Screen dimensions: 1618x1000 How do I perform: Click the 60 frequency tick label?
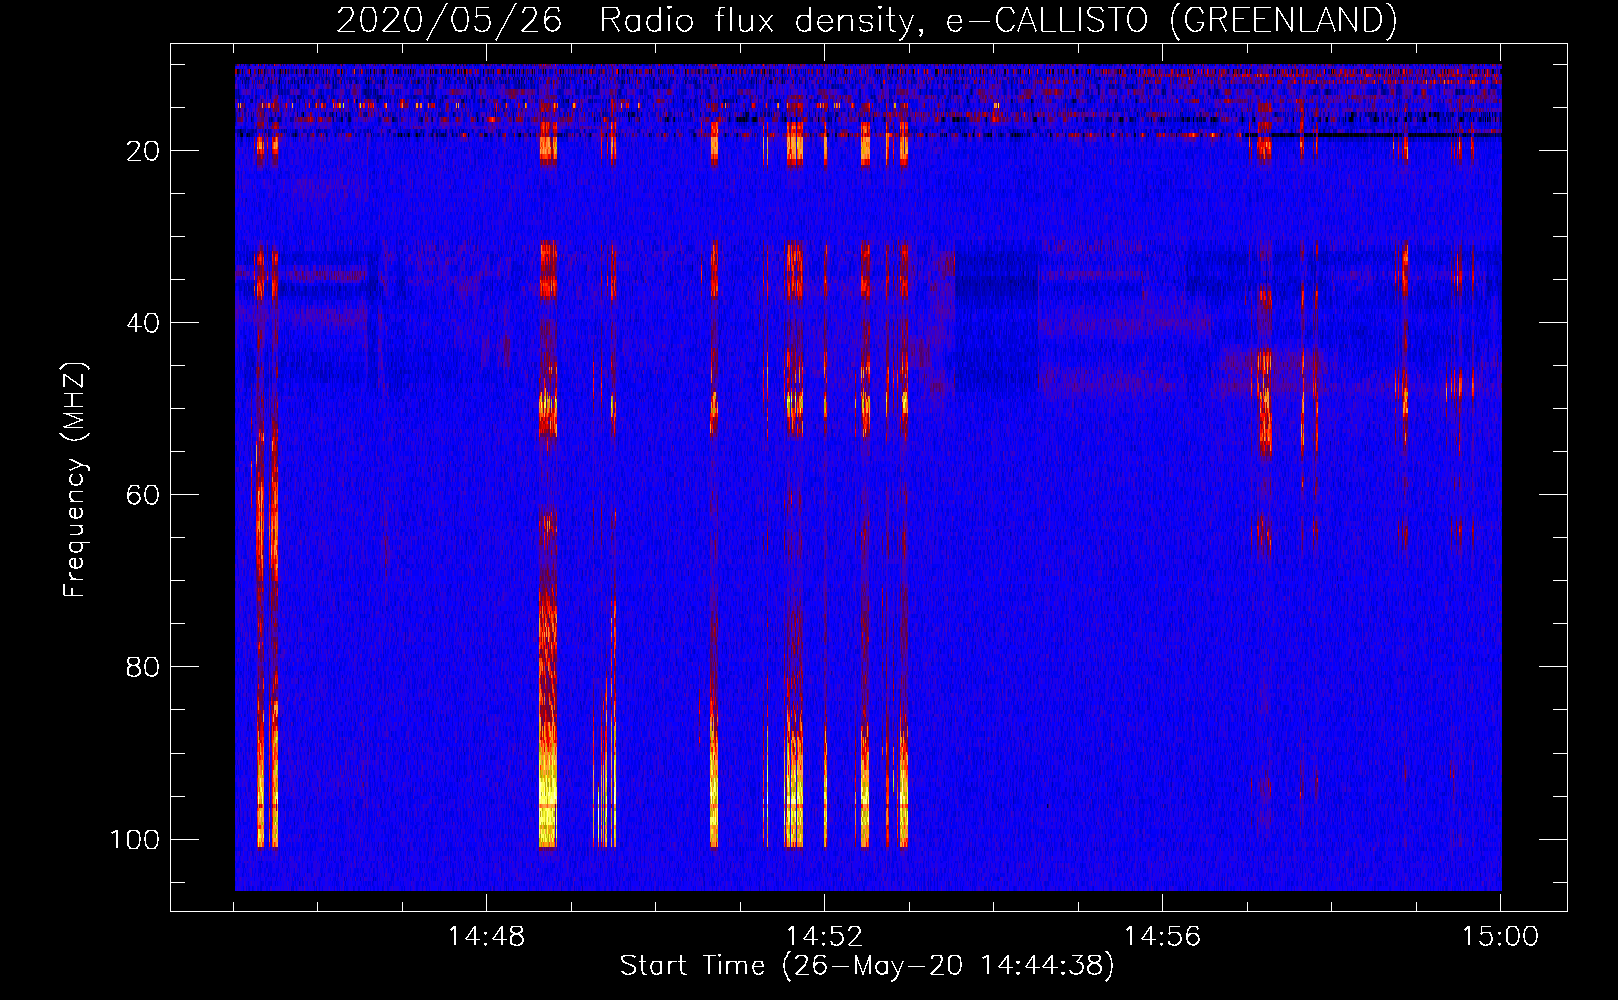143,495
